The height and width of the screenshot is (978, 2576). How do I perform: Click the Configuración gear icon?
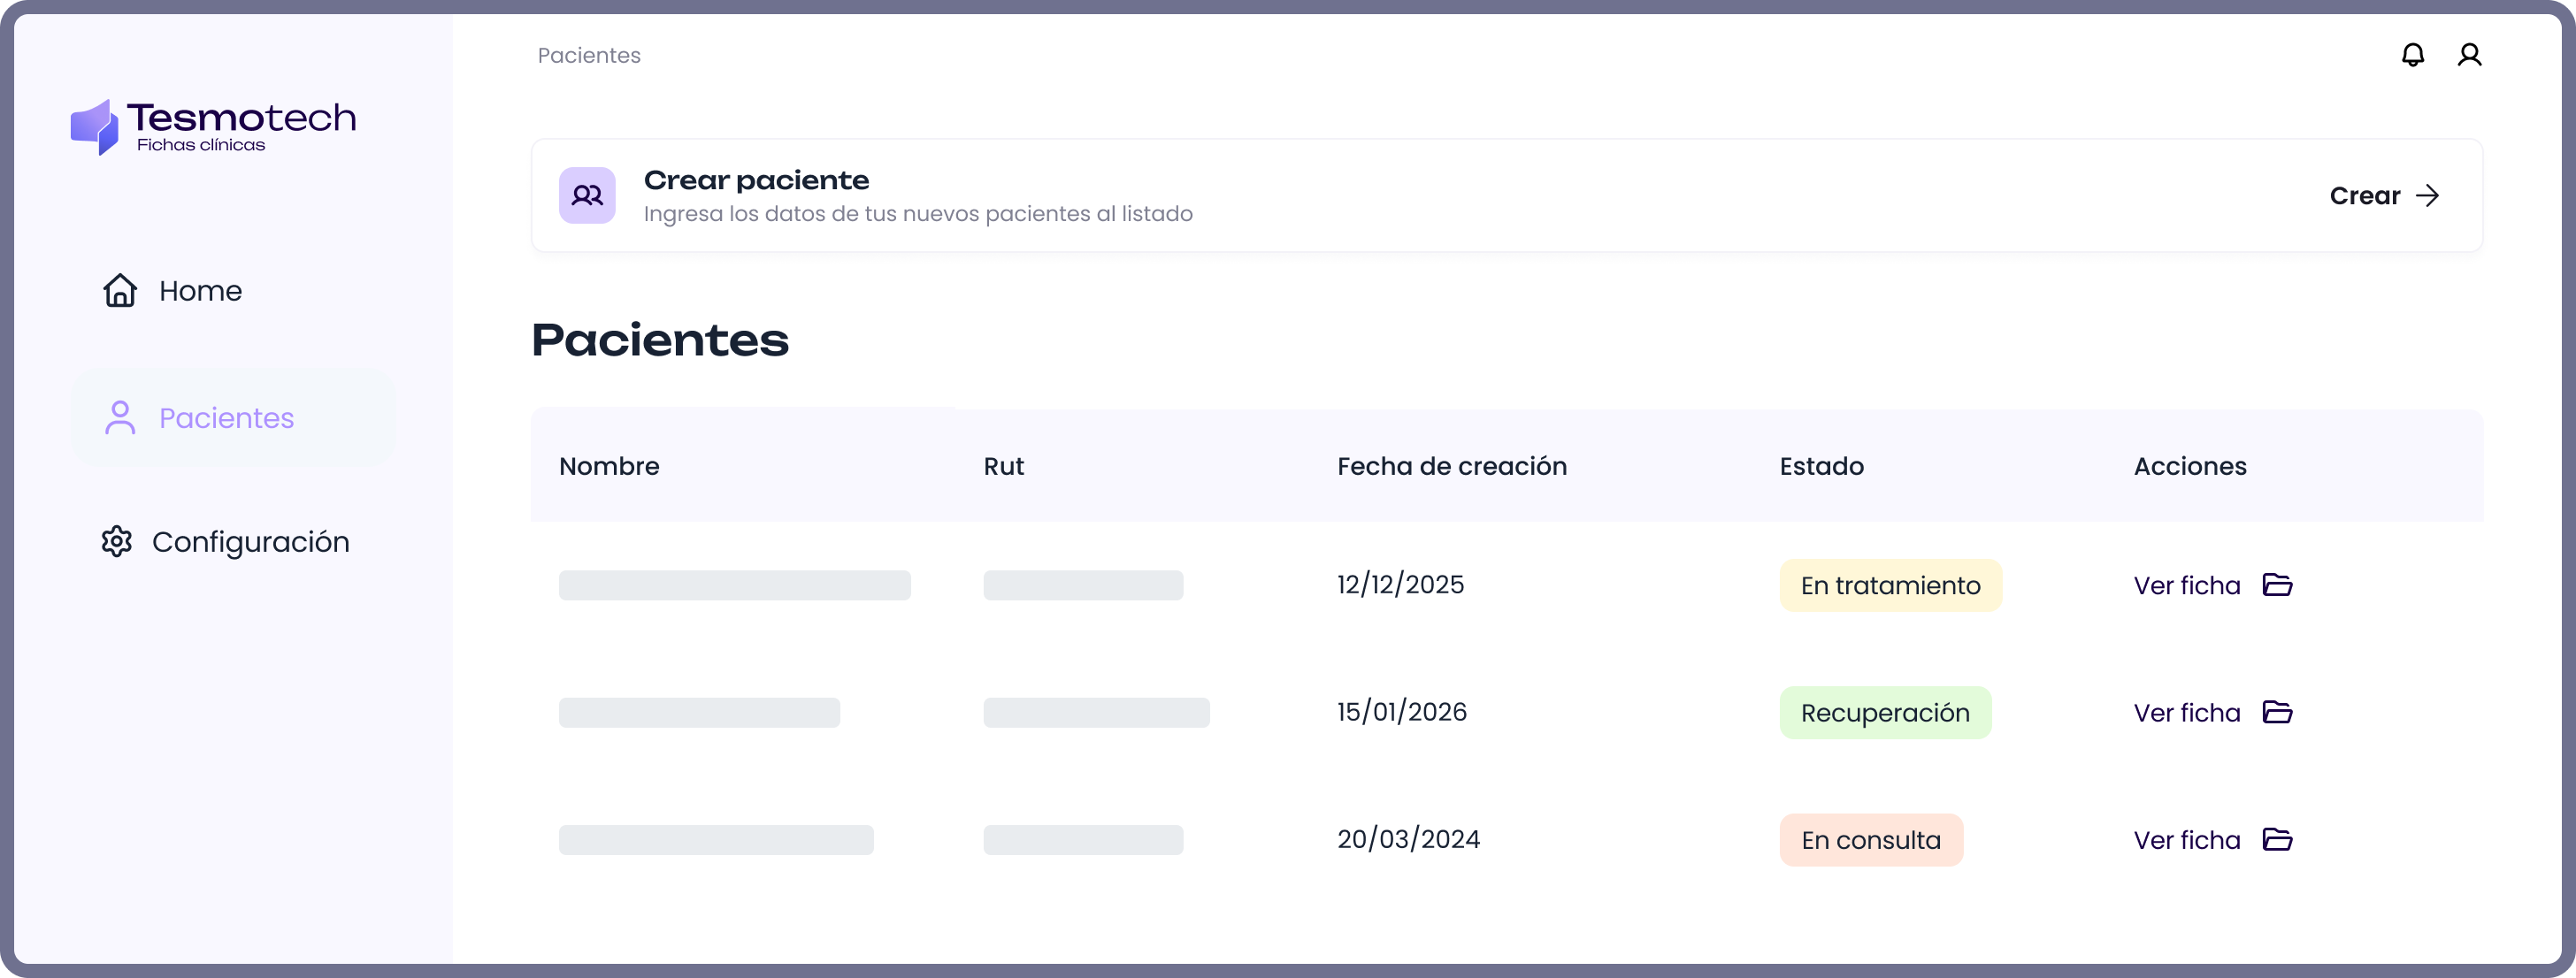click(117, 541)
